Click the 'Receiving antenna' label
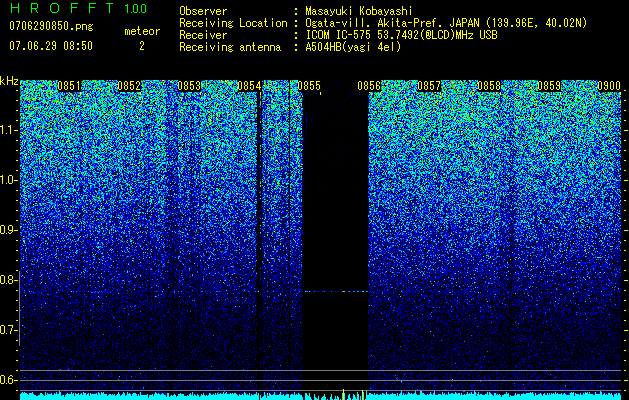The height and width of the screenshot is (400, 629). coord(230,47)
